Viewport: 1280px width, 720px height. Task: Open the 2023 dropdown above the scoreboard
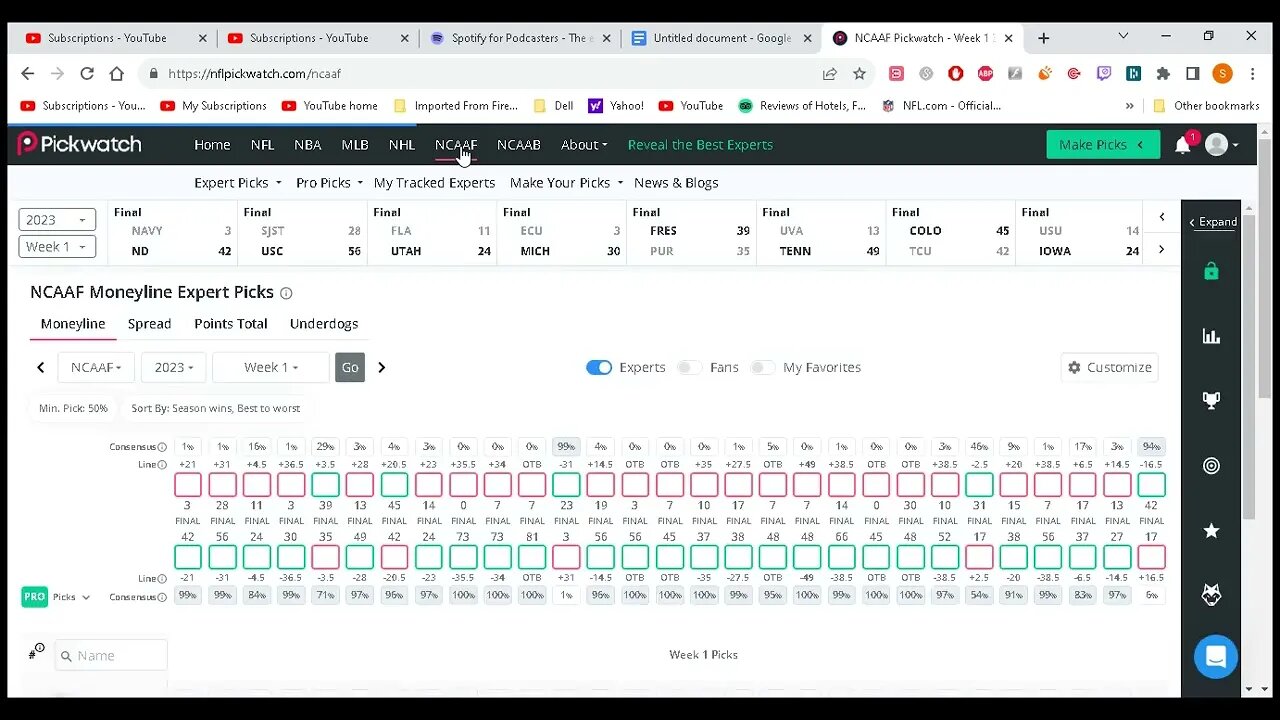point(57,220)
